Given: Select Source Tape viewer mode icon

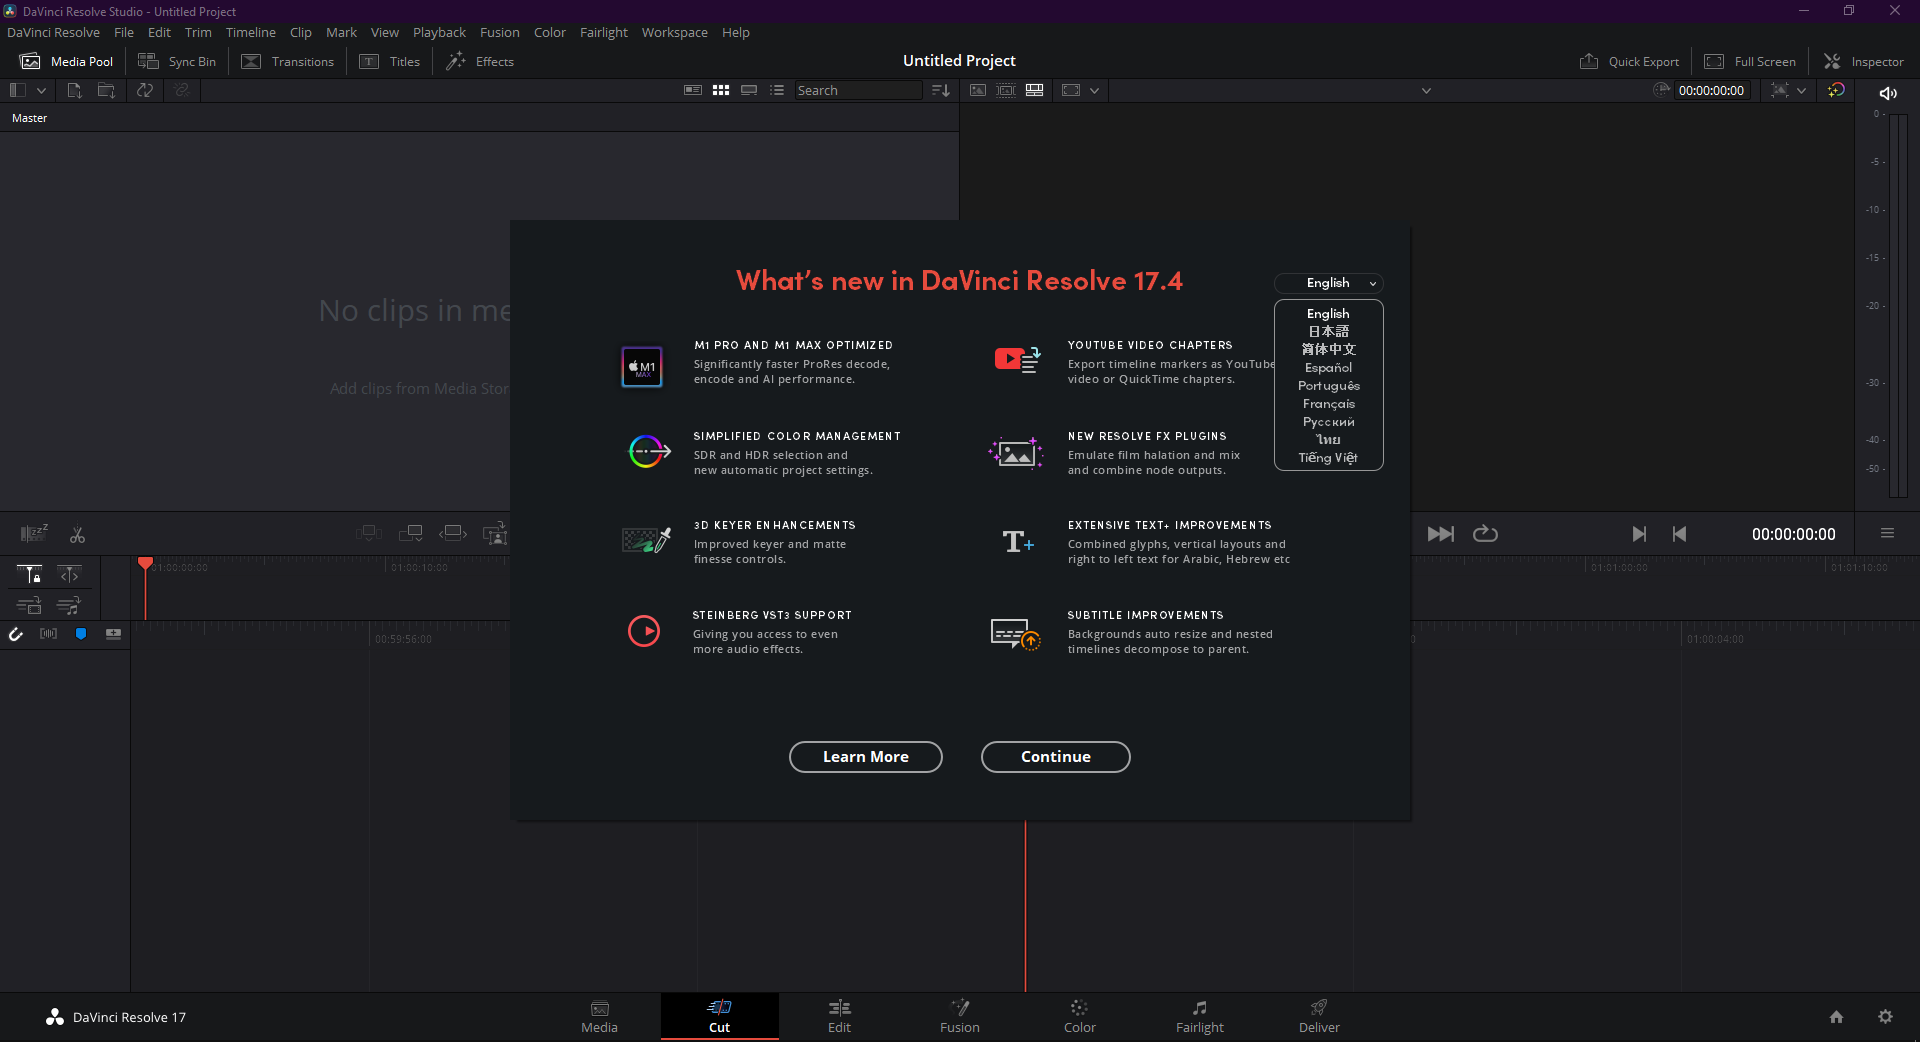Looking at the screenshot, I should [x=1006, y=90].
